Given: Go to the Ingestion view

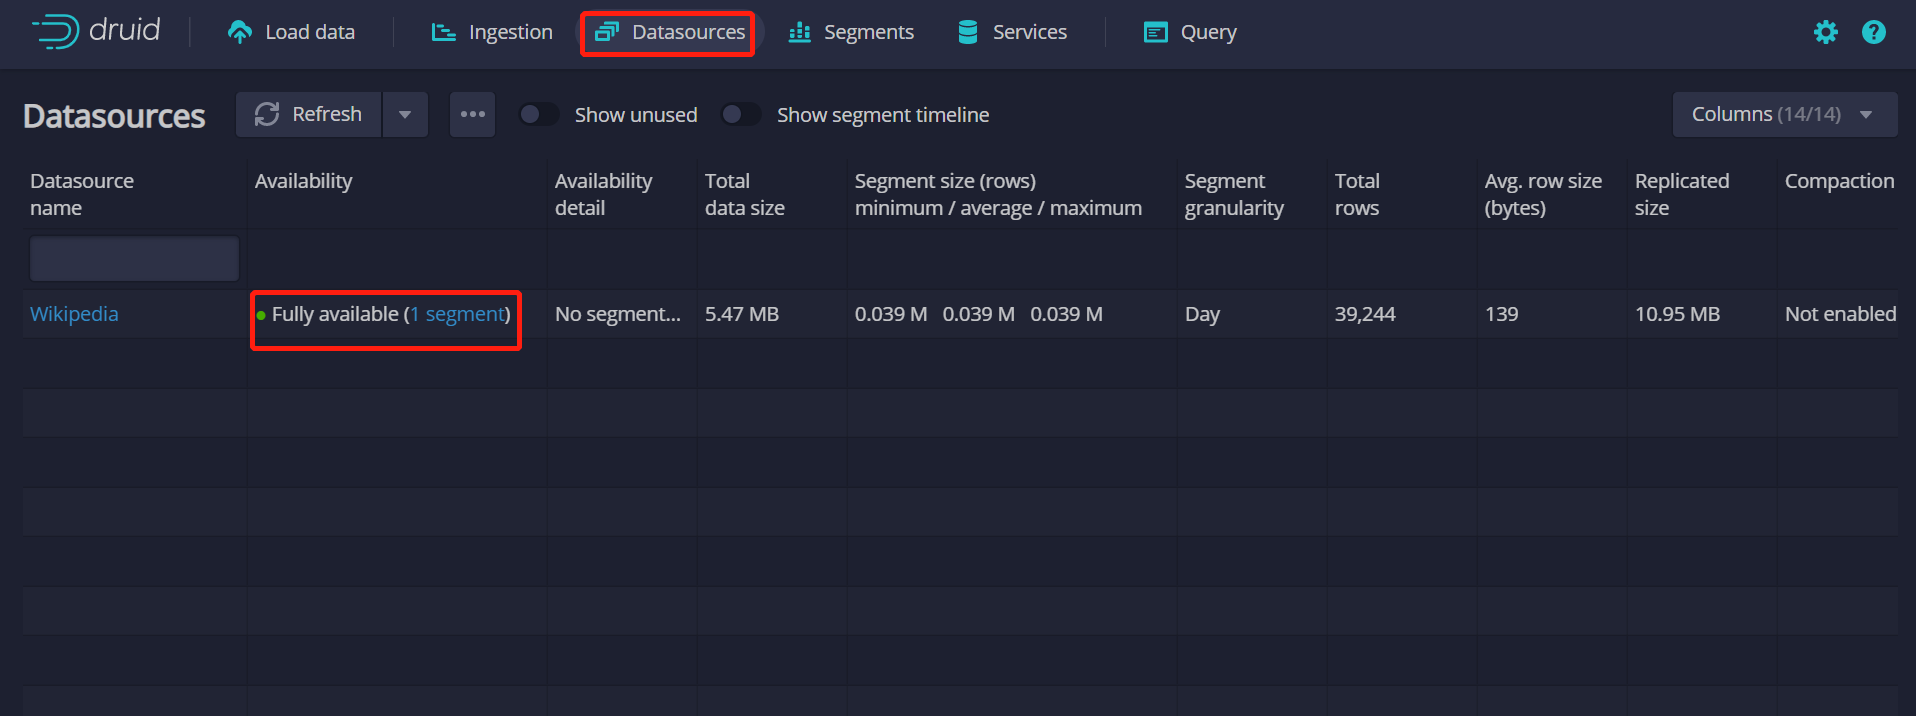Looking at the screenshot, I should [x=491, y=32].
